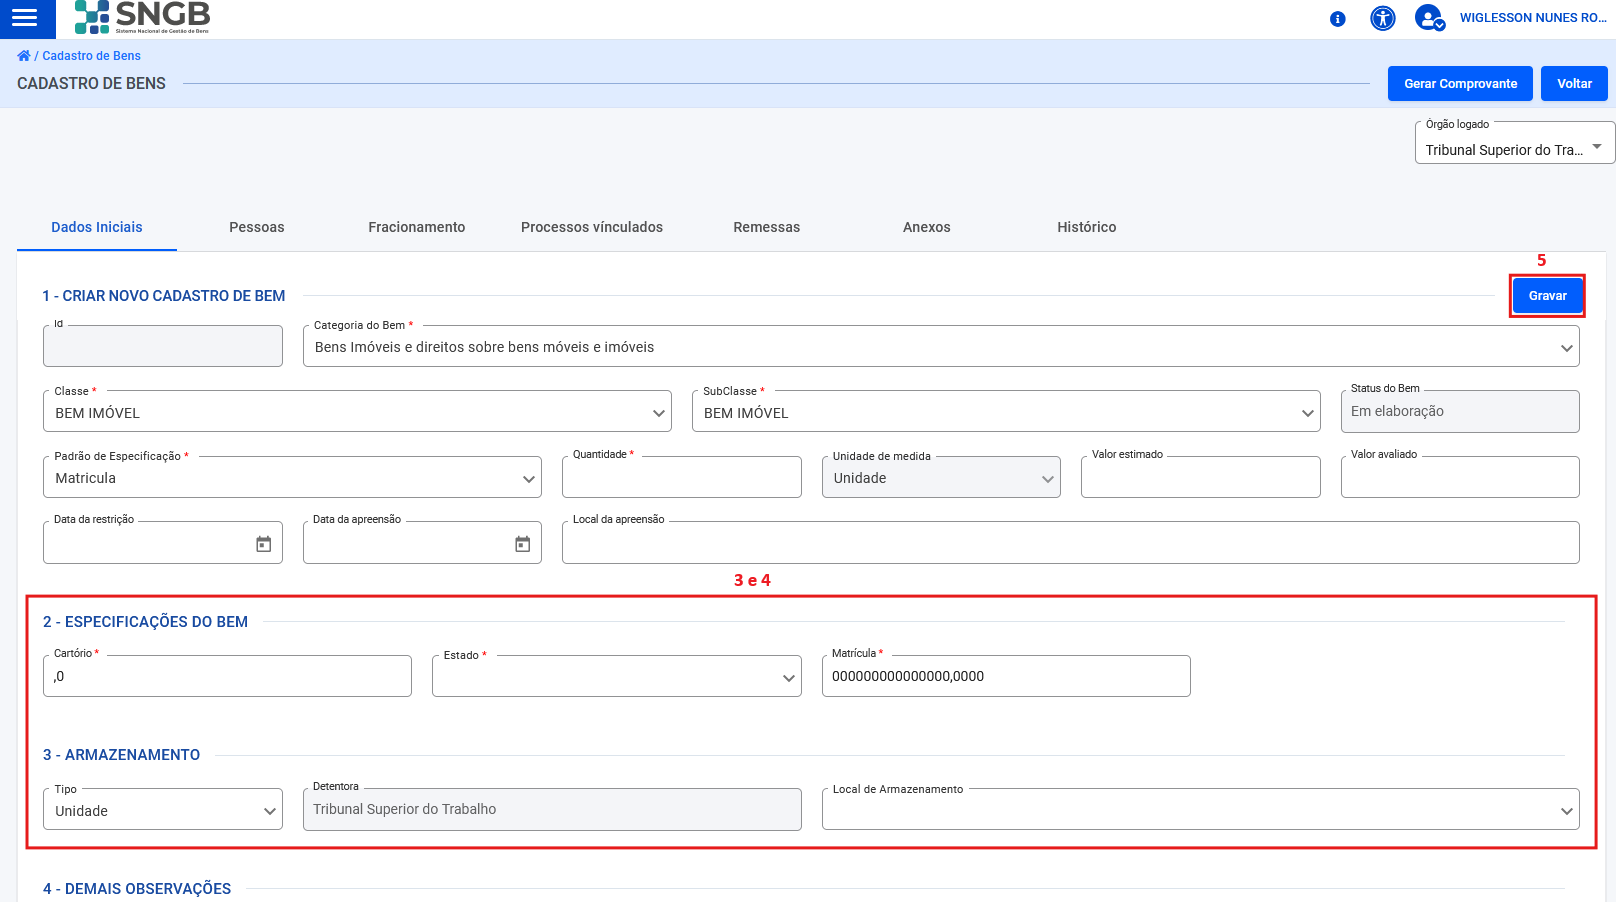This screenshot has height=902, width=1616.
Task: Click the Quantidade input field
Action: point(682,477)
